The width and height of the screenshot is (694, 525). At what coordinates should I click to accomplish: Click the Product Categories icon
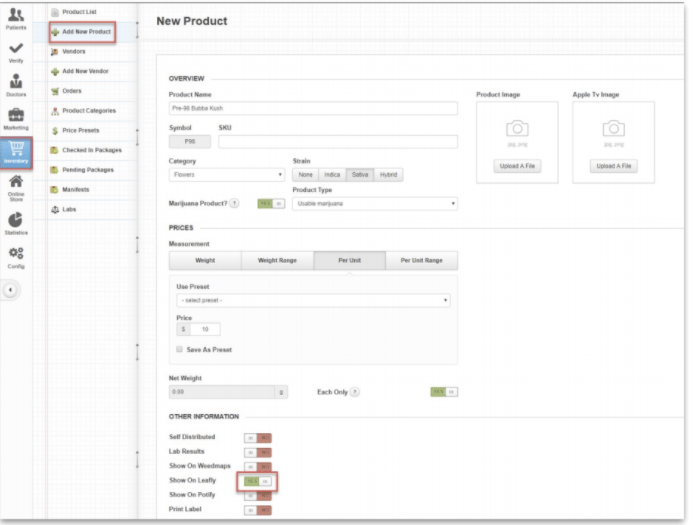point(55,111)
